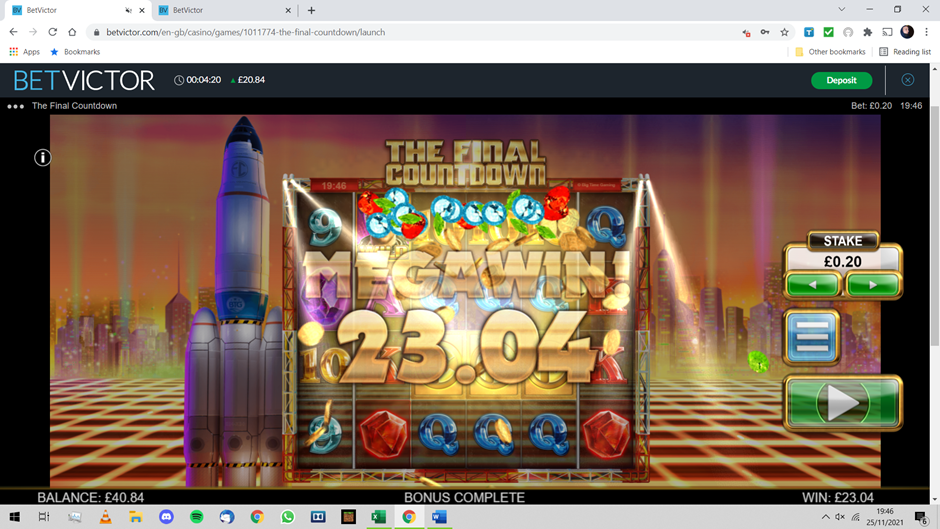
Task: Open the three-dot game options menu
Action: (16, 106)
